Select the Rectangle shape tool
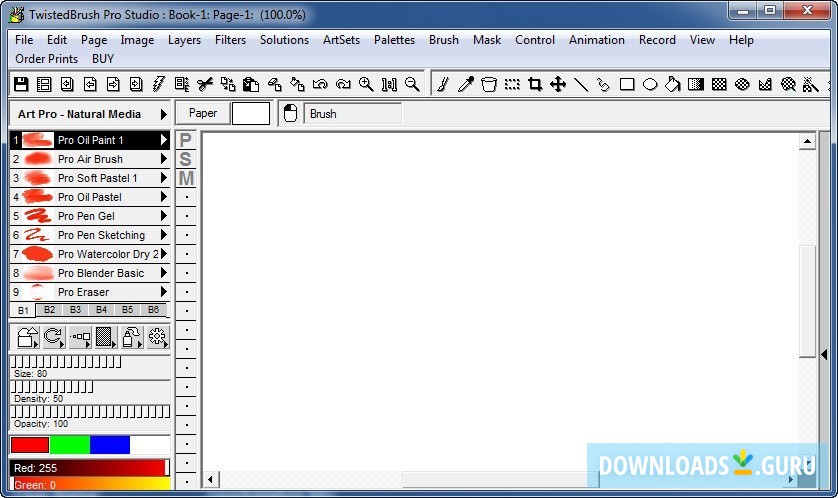 coord(627,84)
